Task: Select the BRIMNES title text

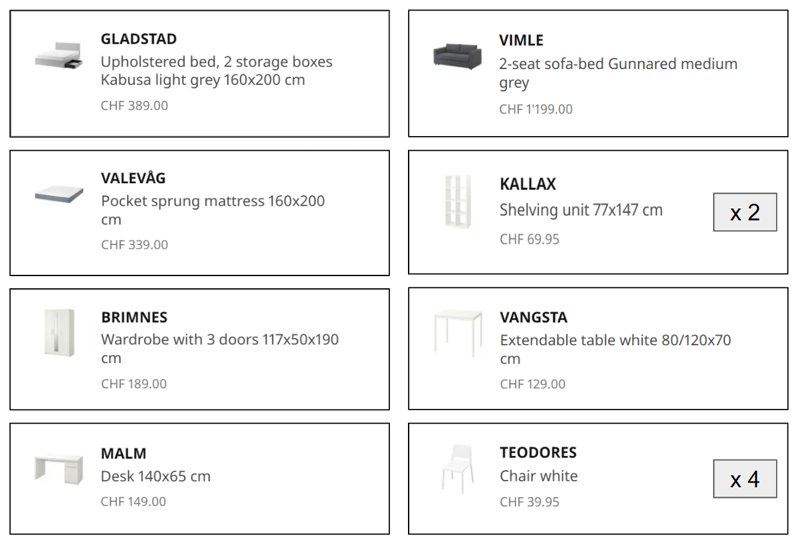Action: tap(134, 317)
